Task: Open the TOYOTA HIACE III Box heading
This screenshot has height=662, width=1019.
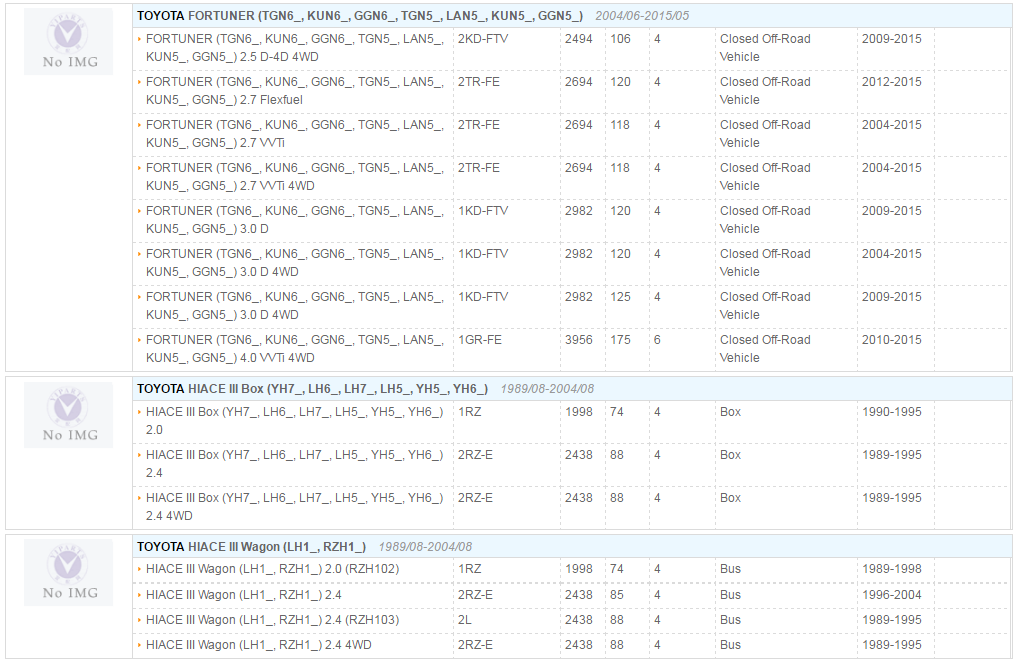Action: [x=312, y=388]
